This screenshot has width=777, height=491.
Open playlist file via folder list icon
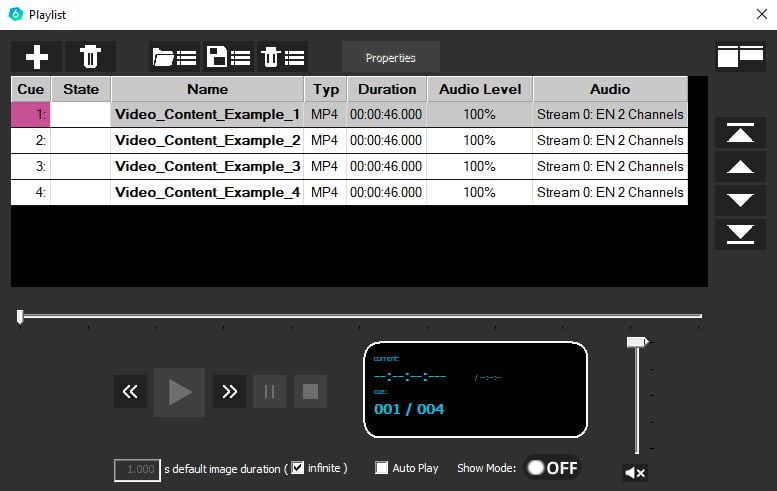tap(175, 57)
